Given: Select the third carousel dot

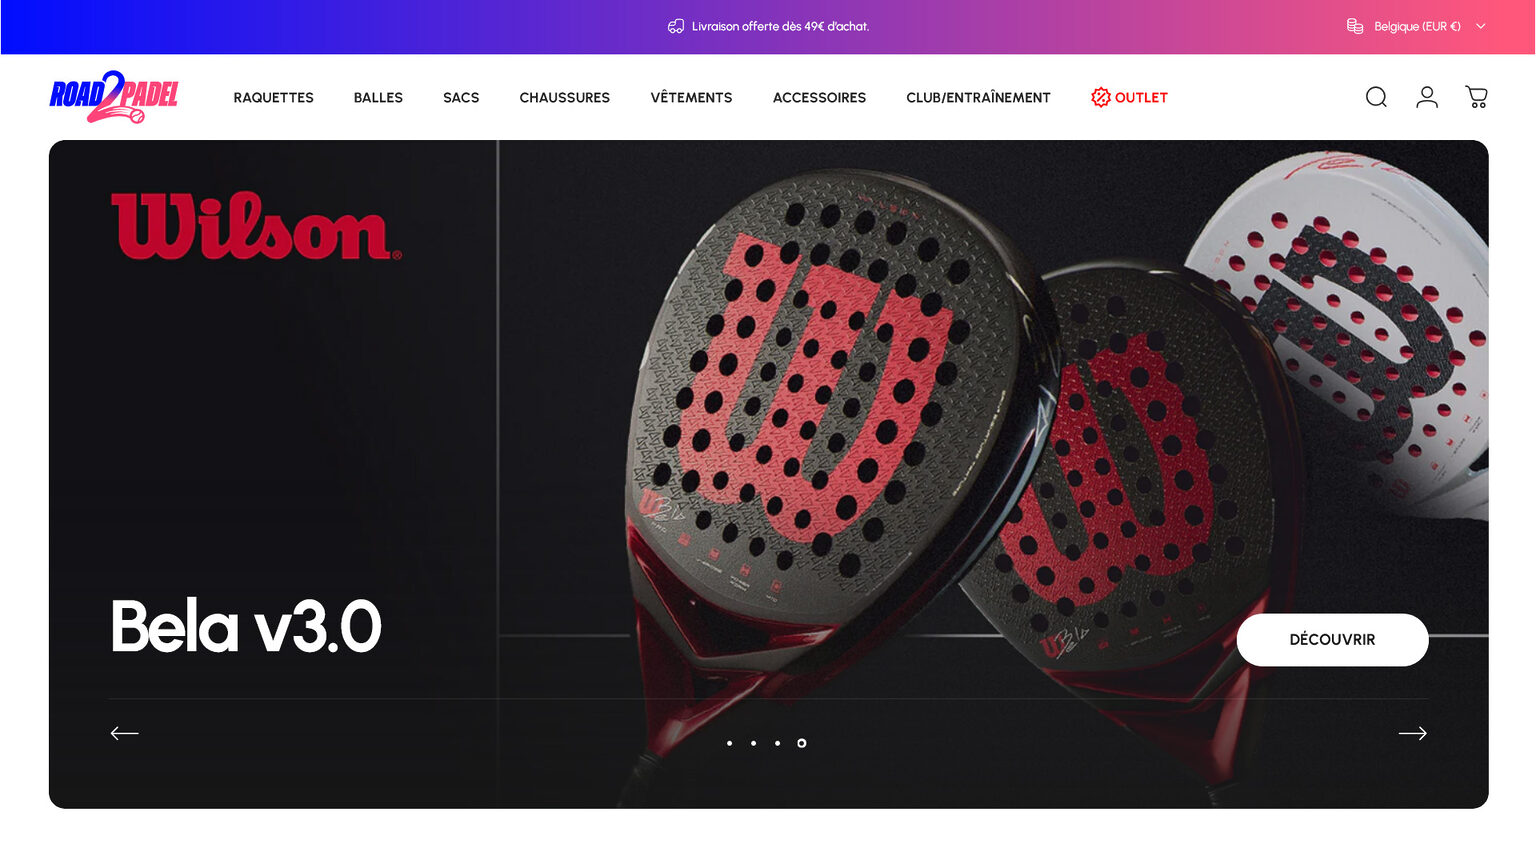Looking at the screenshot, I should tap(777, 743).
